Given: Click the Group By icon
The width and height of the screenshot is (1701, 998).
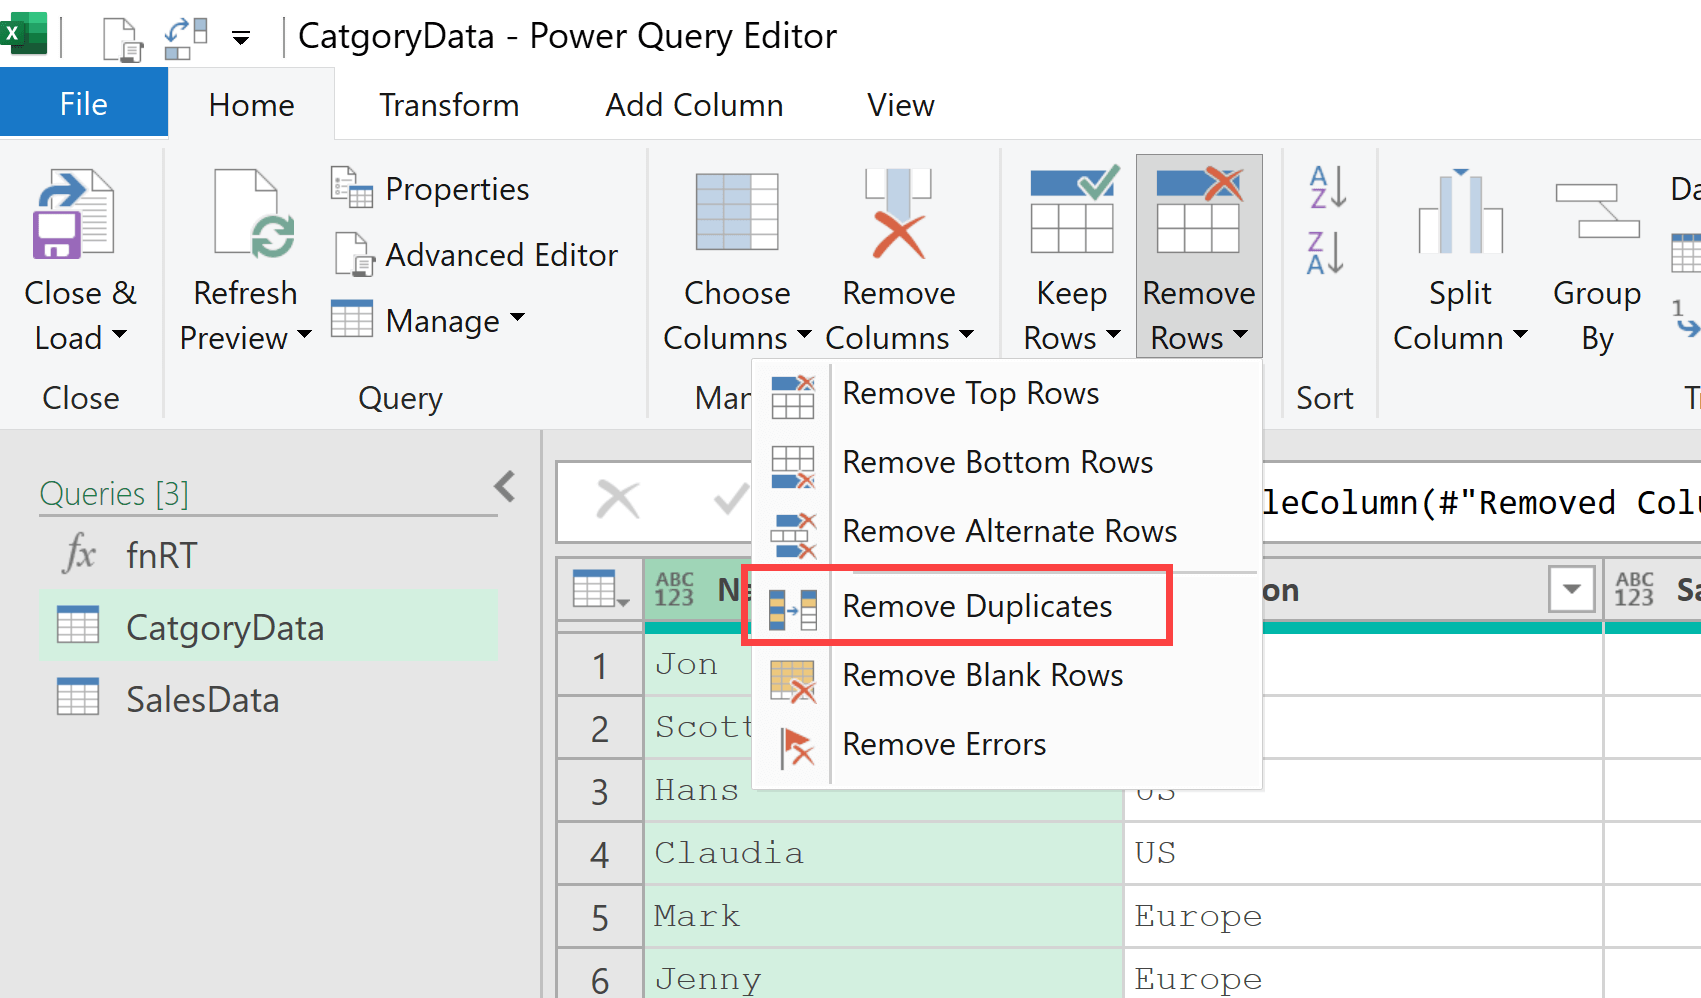Looking at the screenshot, I should point(1597,210).
